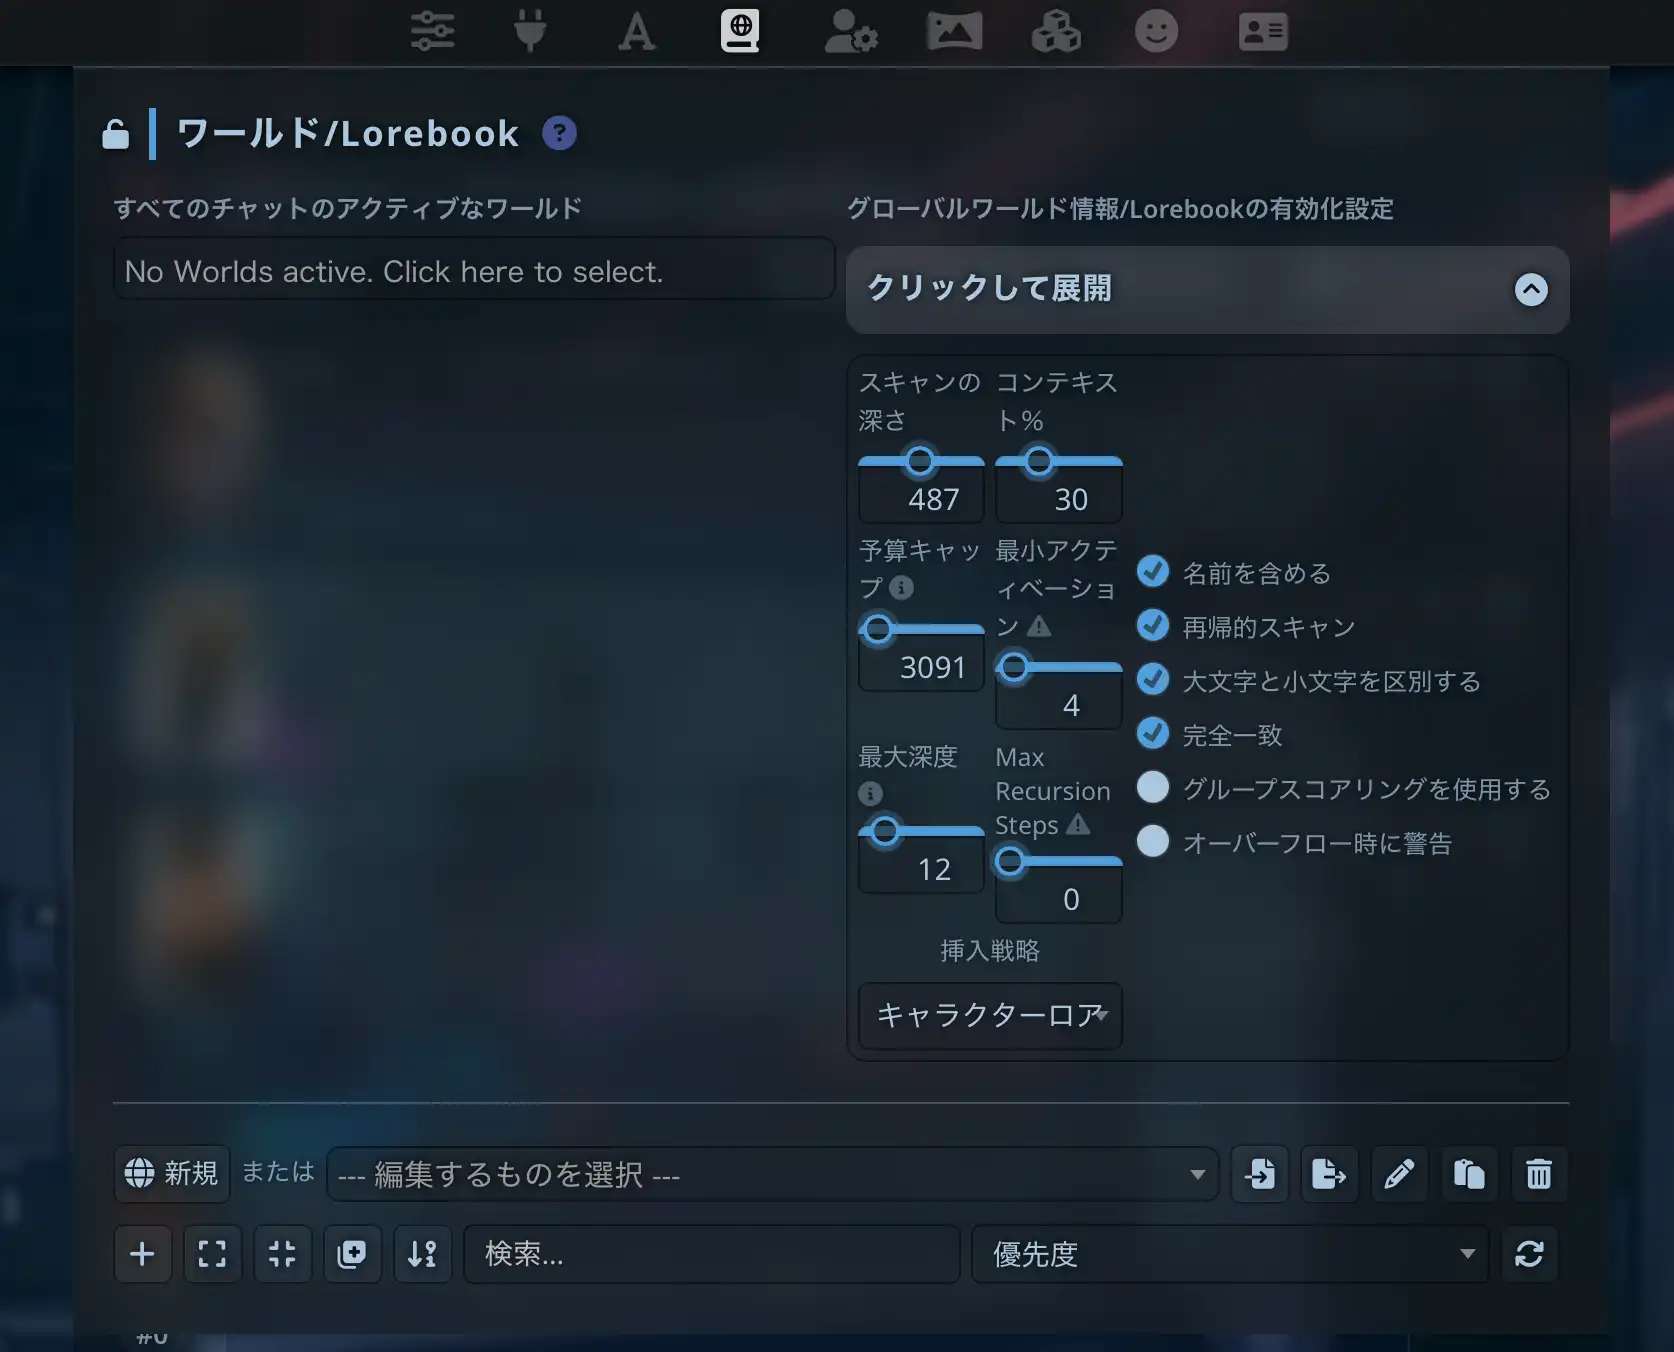Open the API connections plug icon
Image resolution: width=1674 pixels, height=1352 pixels.
(530, 31)
